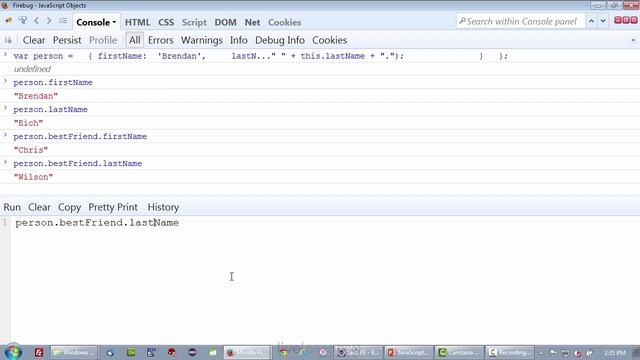Open the Windows Explorer taskbar button

(x=74, y=352)
